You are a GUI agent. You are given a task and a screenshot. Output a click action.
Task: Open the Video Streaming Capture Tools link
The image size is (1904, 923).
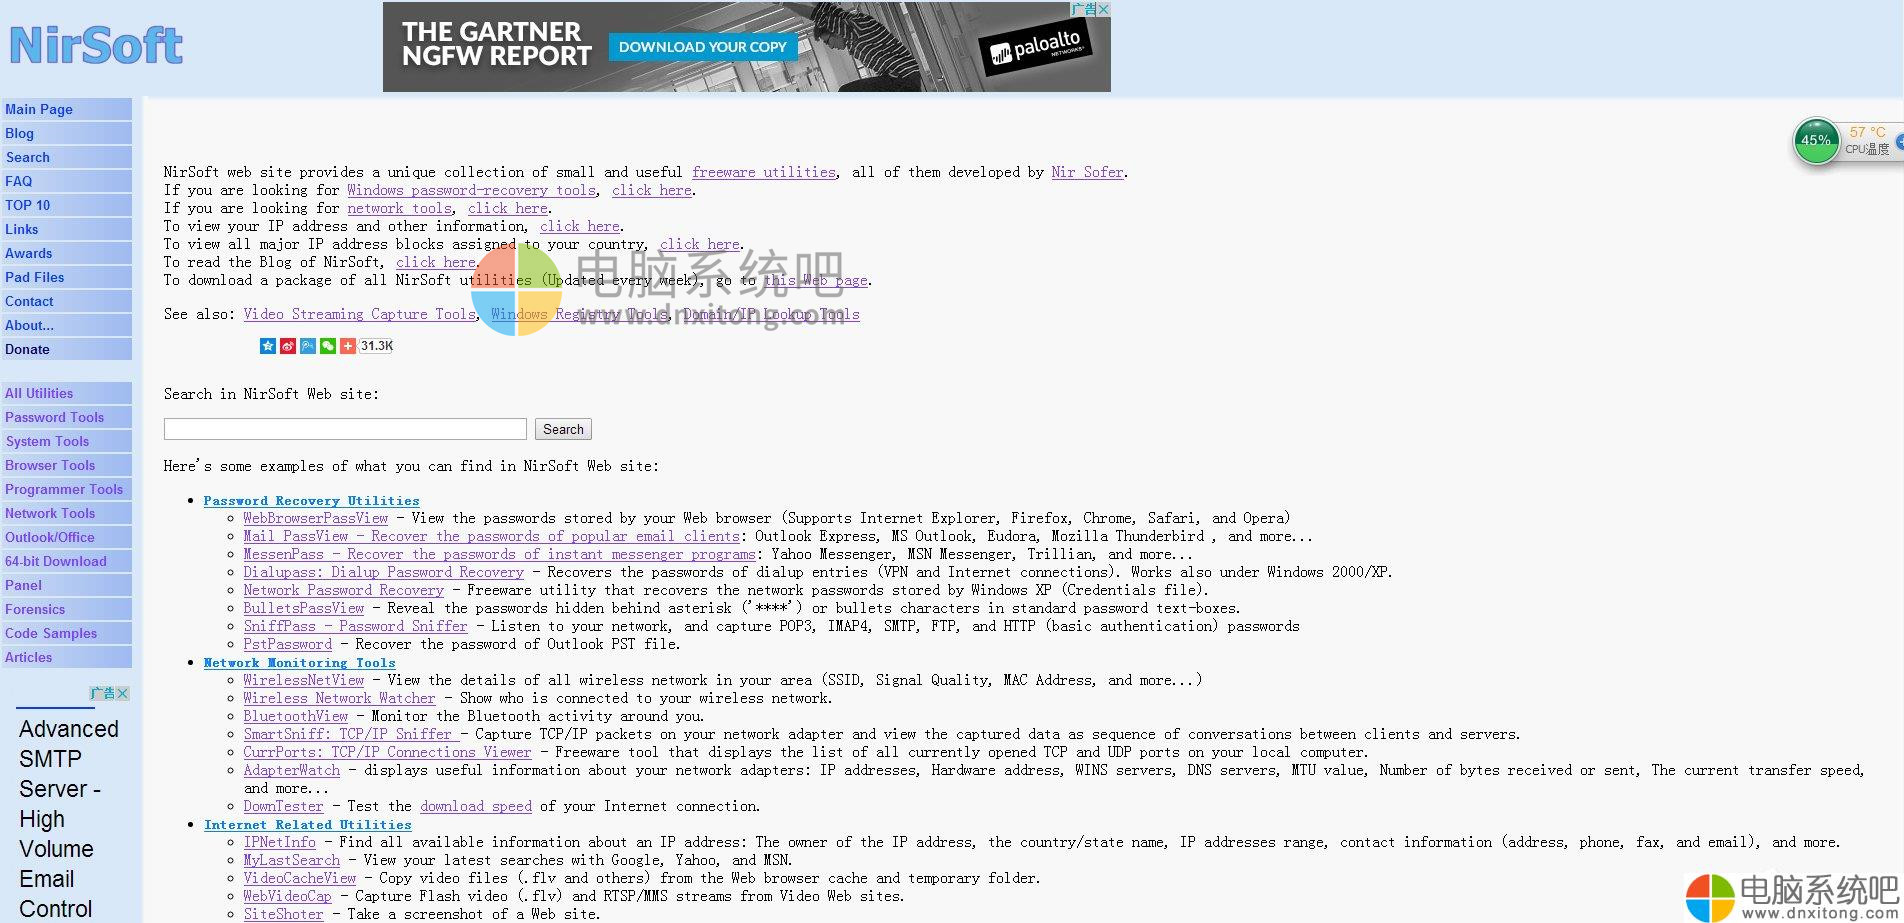click(360, 314)
